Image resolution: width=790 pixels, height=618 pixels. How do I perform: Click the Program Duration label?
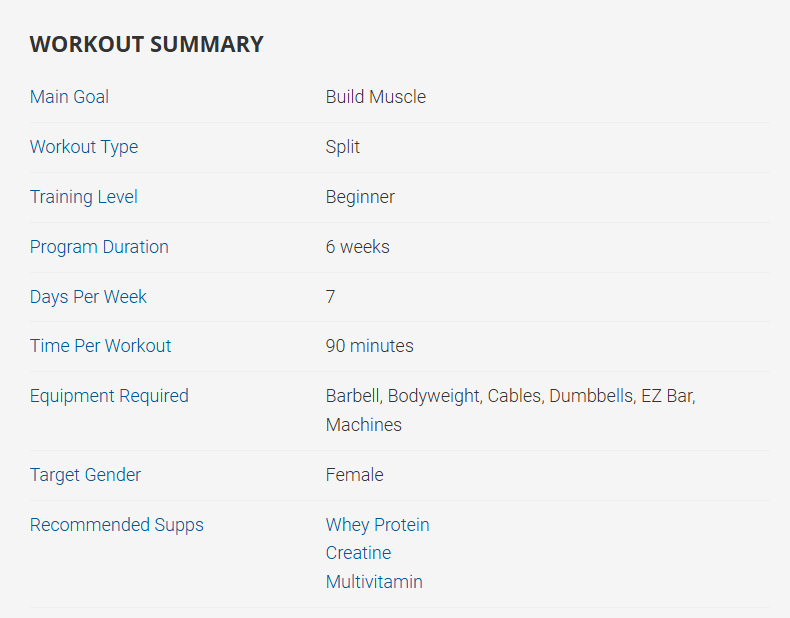[99, 247]
